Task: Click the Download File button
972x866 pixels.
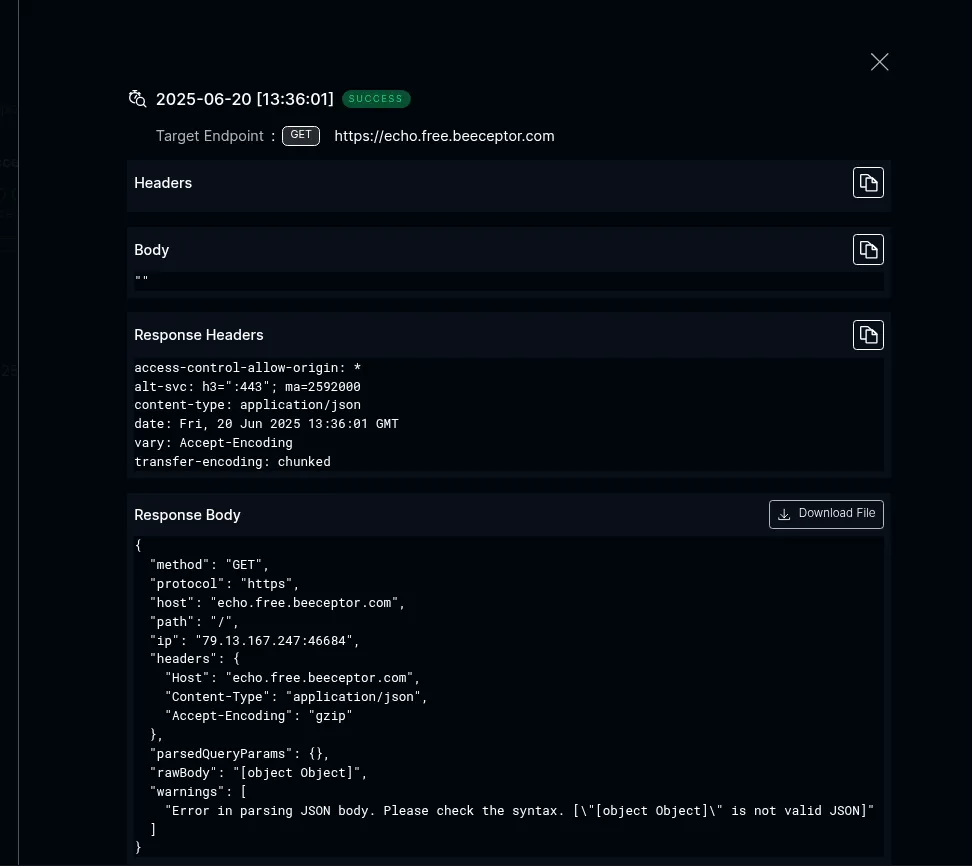Action: (x=826, y=514)
